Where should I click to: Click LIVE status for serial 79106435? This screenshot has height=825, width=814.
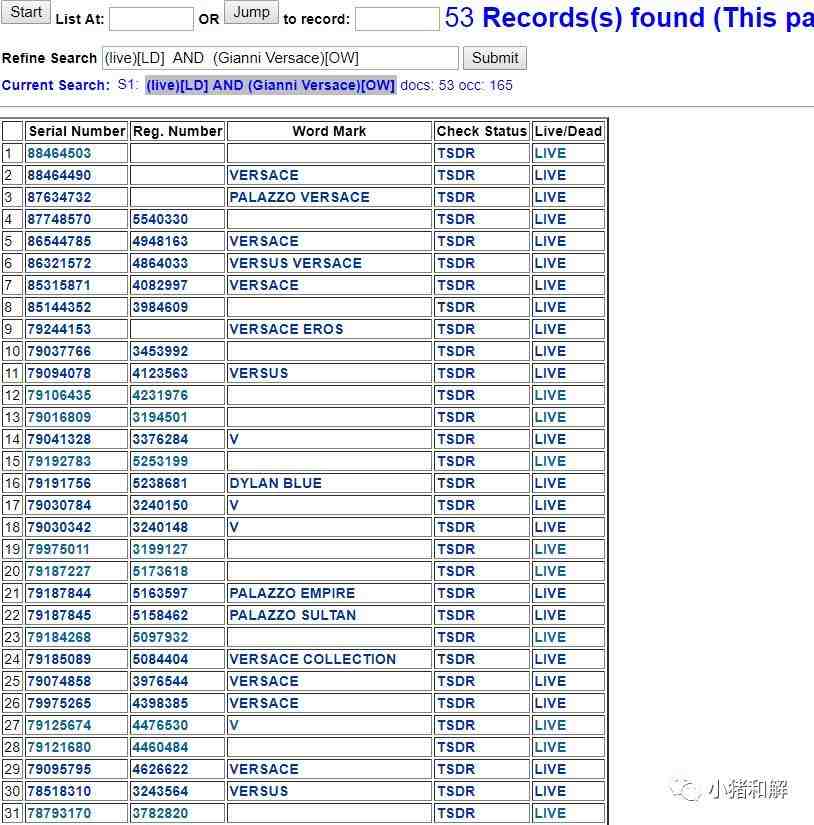pyautogui.click(x=550, y=395)
